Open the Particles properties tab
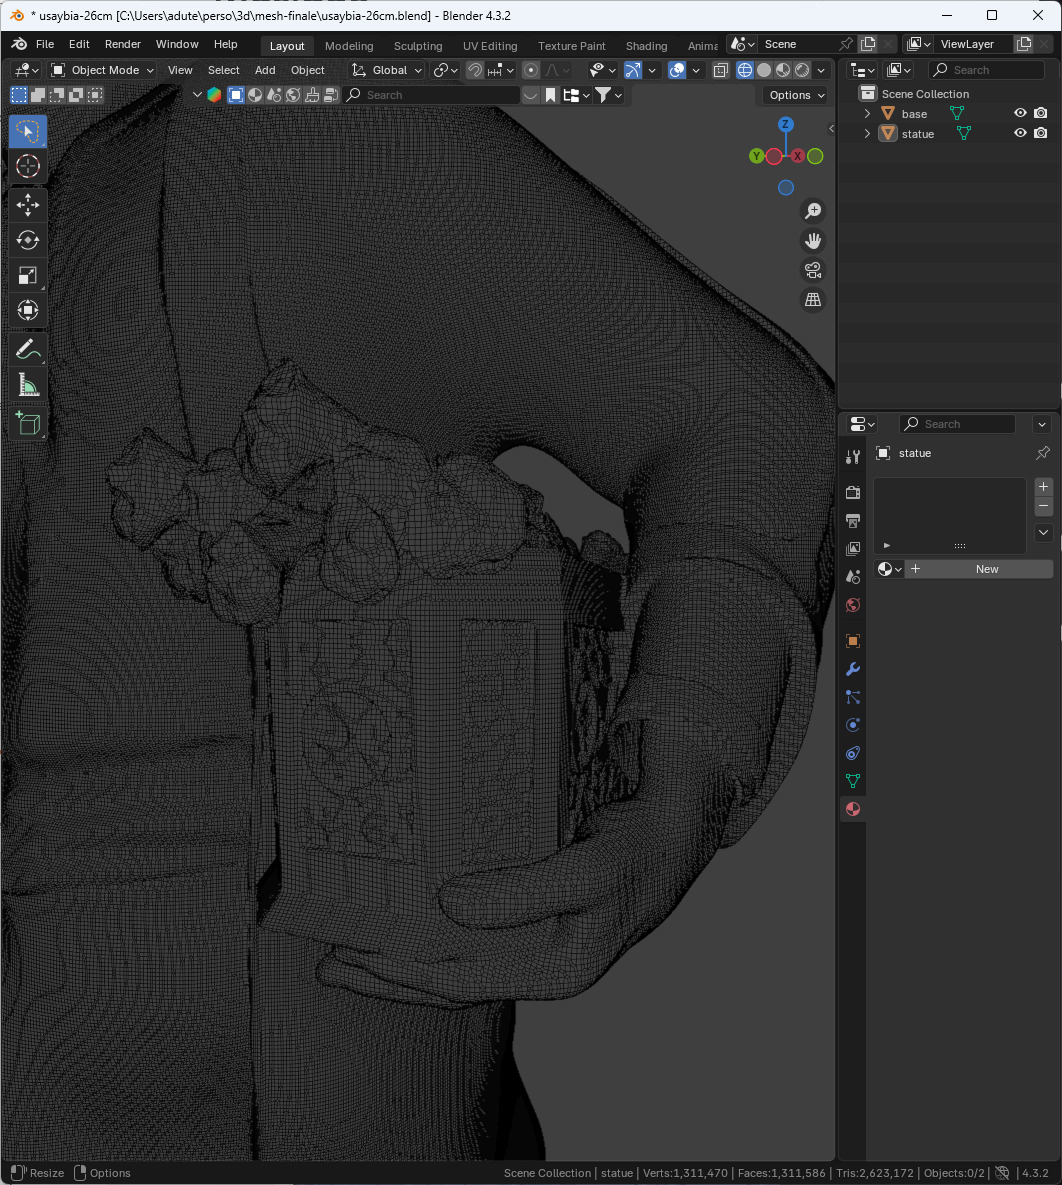The height and width of the screenshot is (1185, 1062). [853, 697]
